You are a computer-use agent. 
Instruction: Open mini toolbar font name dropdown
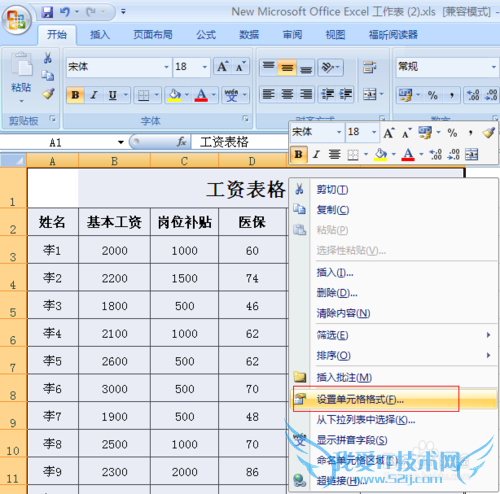[x=339, y=132]
